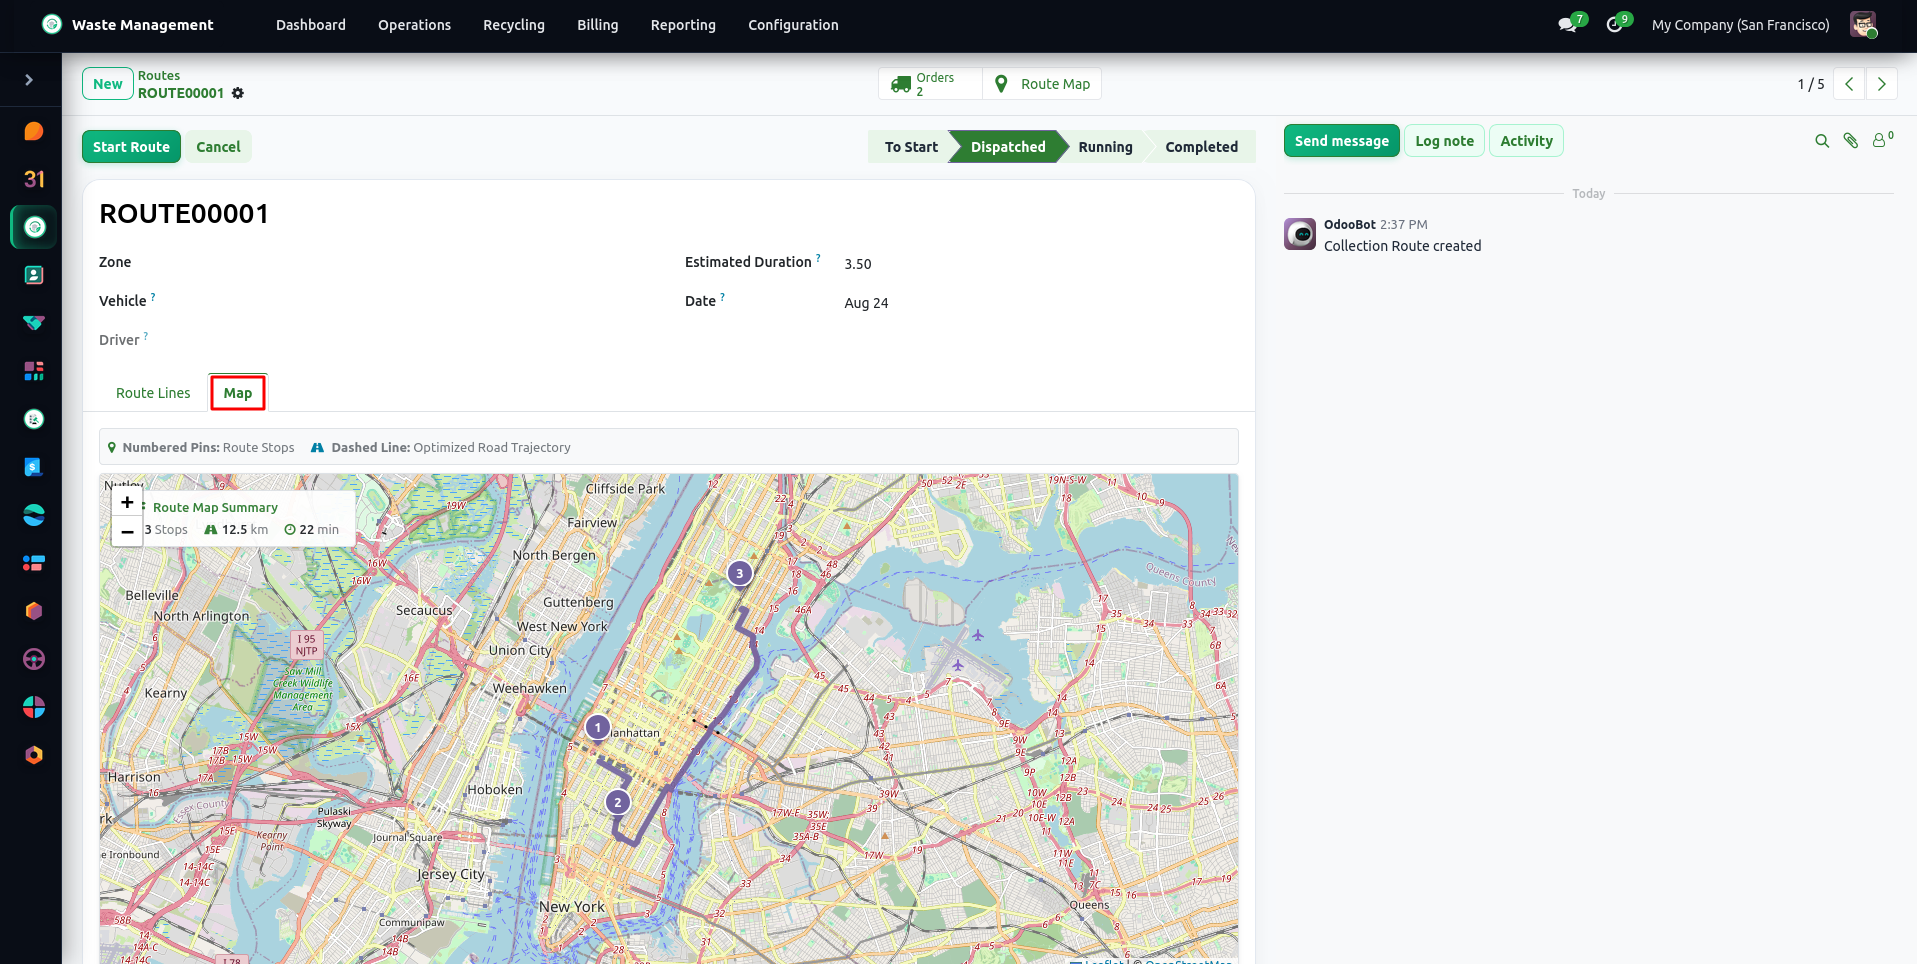Image resolution: width=1917 pixels, height=964 pixels.
Task: Open the activities clock icon
Action: (1615, 25)
